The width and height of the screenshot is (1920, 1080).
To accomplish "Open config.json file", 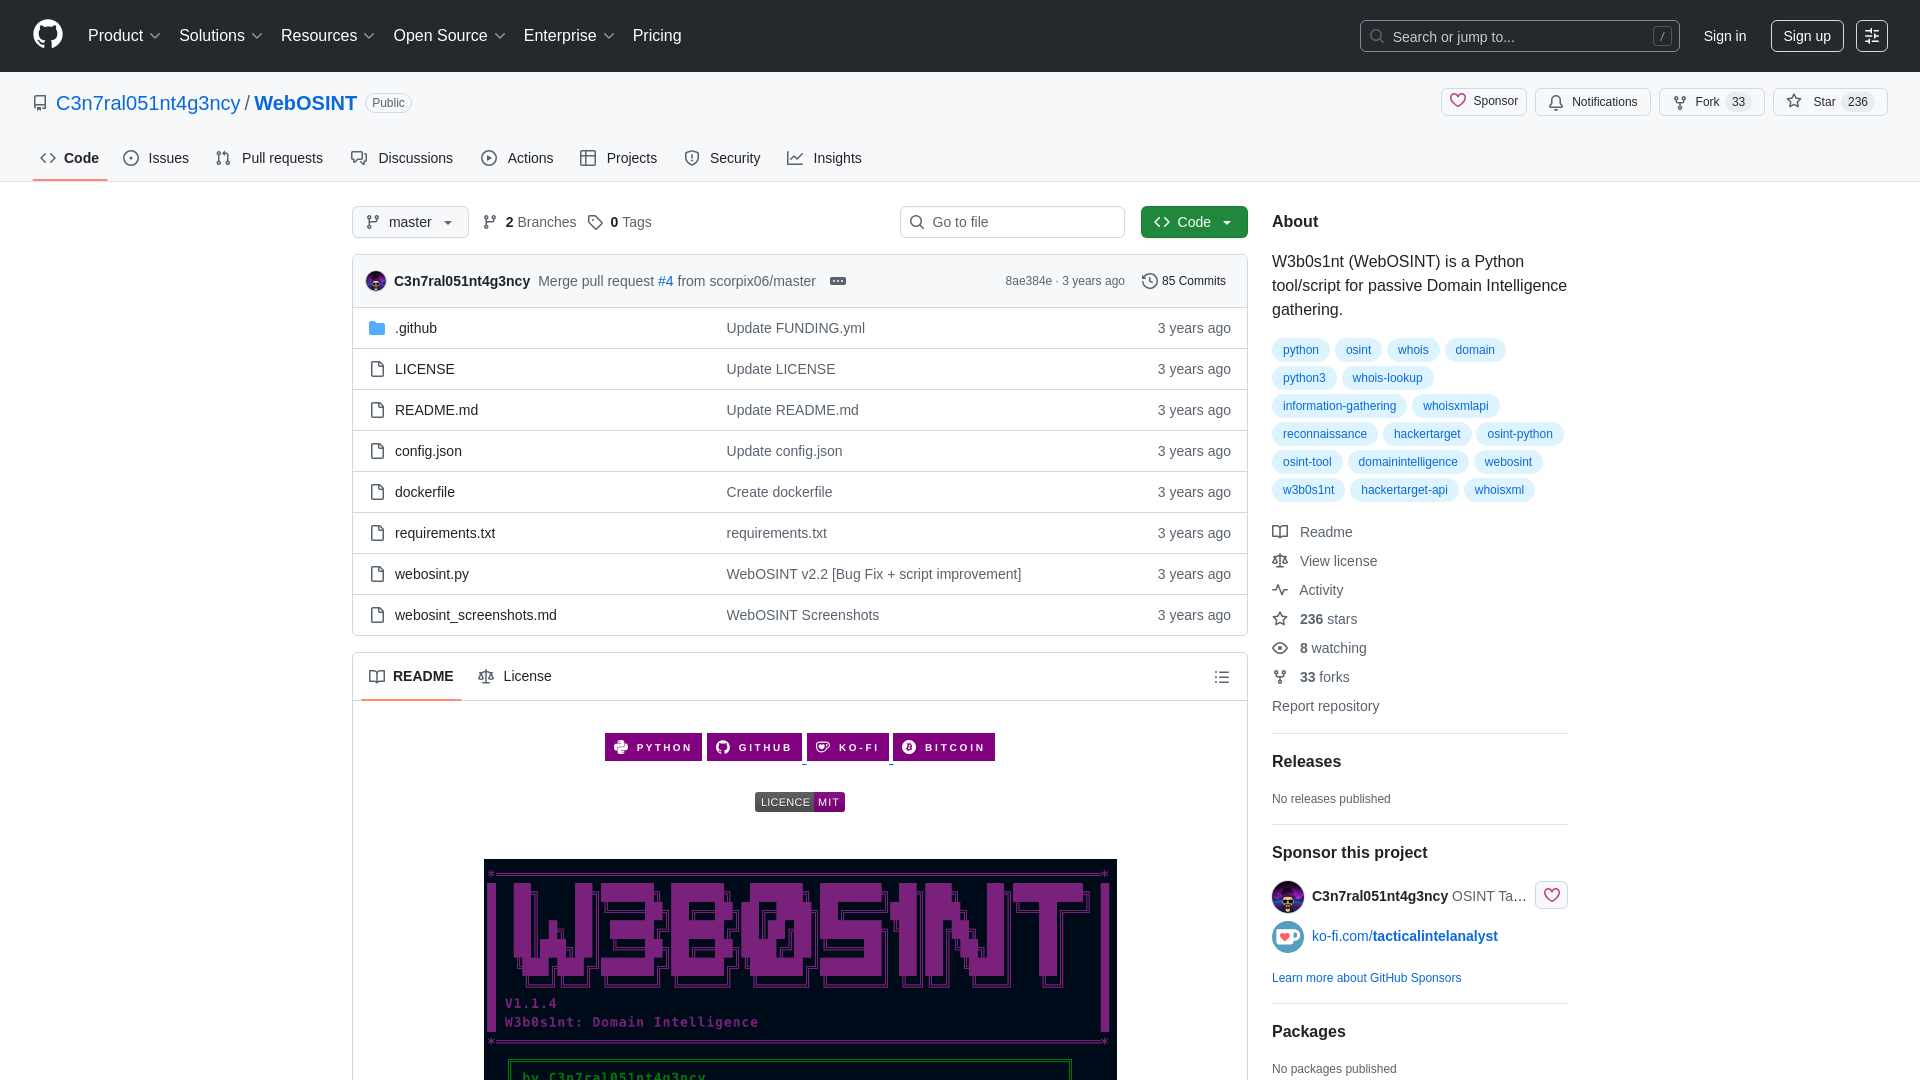I will [x=428, y=451].
